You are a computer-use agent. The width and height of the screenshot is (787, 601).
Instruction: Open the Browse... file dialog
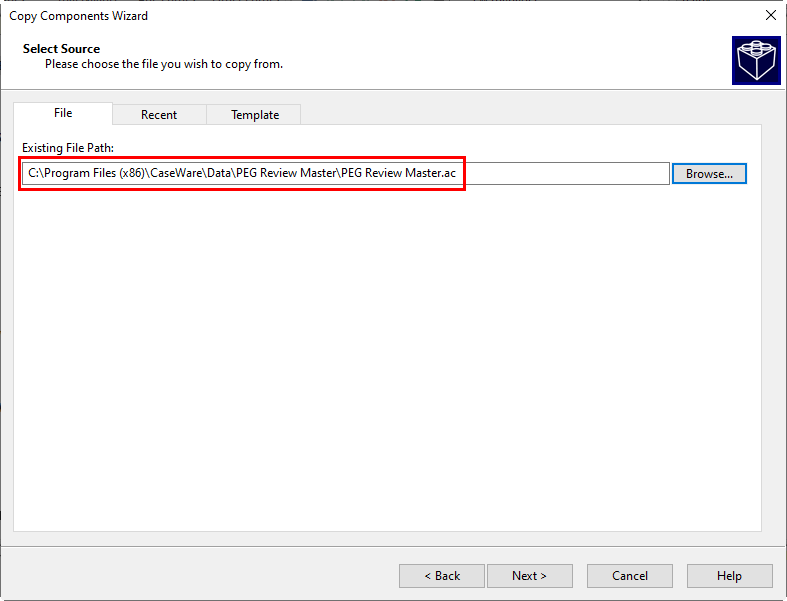click(x=709, y=174)
